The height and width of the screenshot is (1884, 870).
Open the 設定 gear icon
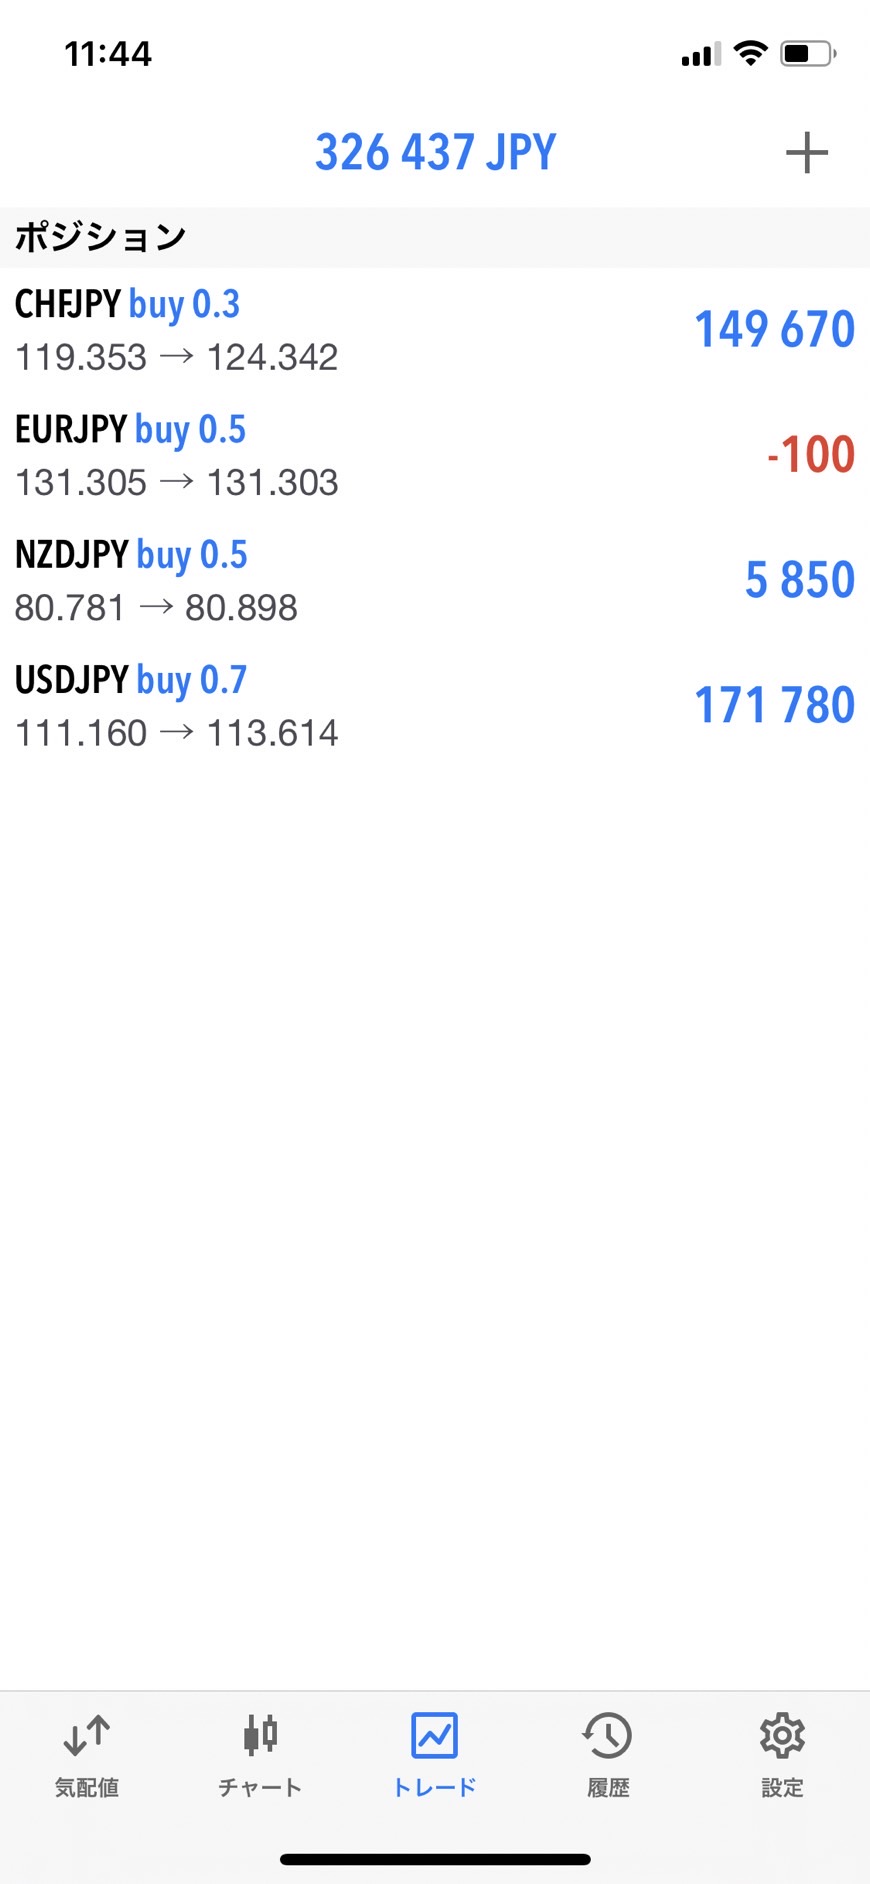coord(782,1735)
